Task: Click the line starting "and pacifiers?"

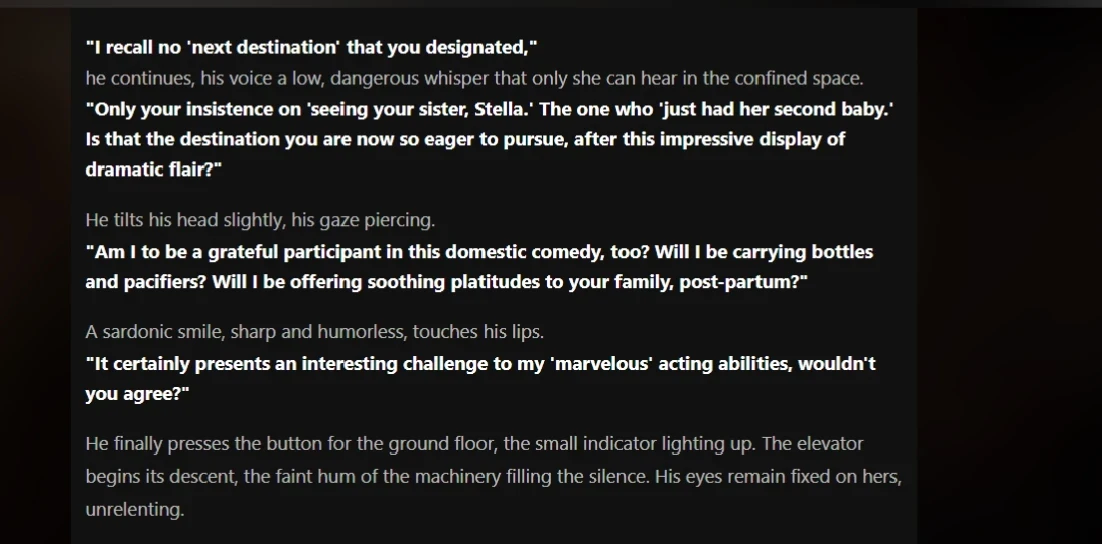Action: pos(446,282)
